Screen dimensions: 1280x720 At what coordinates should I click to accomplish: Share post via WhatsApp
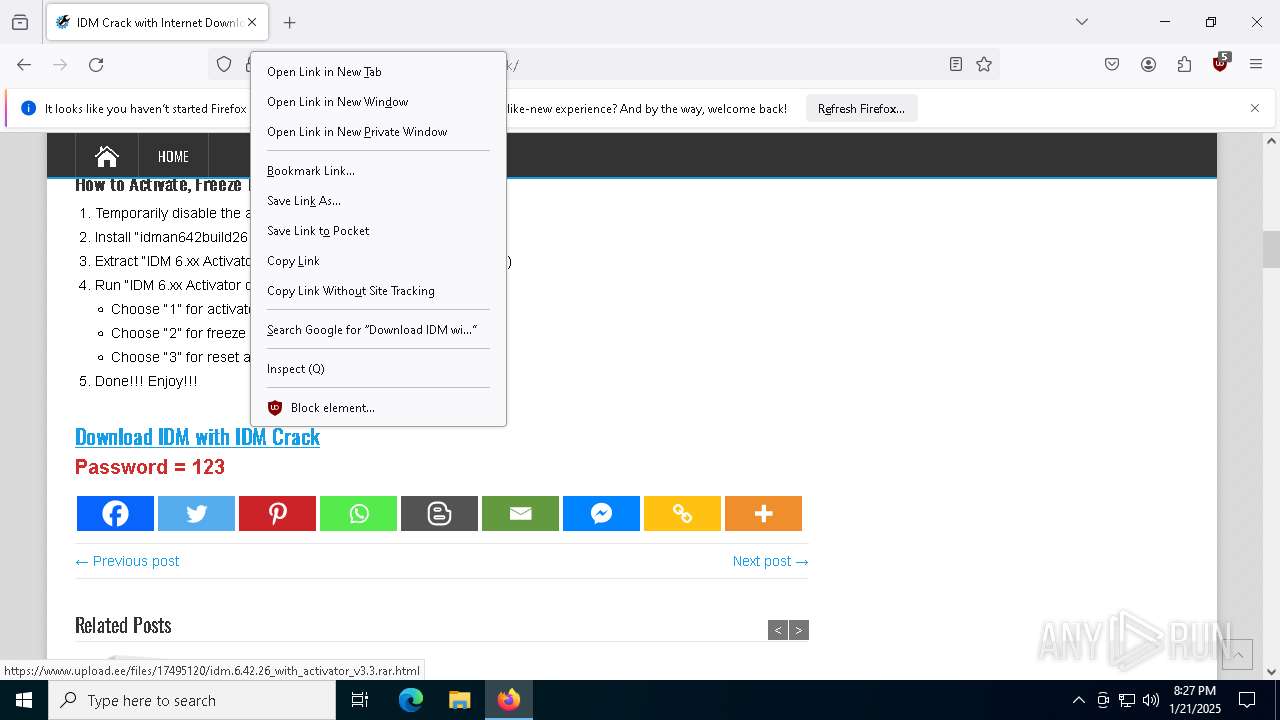(358, 513)
